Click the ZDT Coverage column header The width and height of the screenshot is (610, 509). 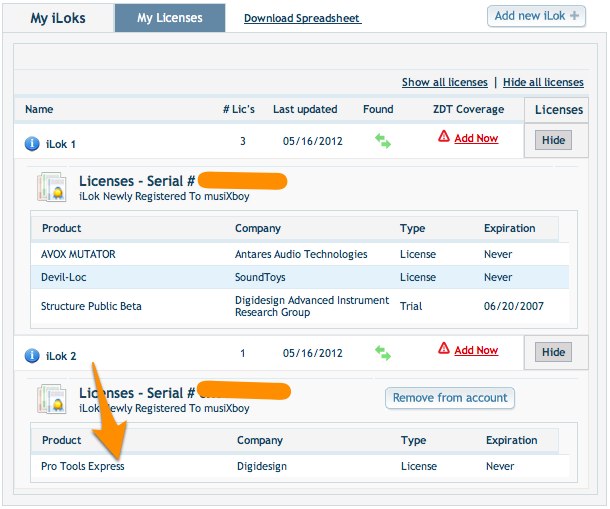[468, 109]
